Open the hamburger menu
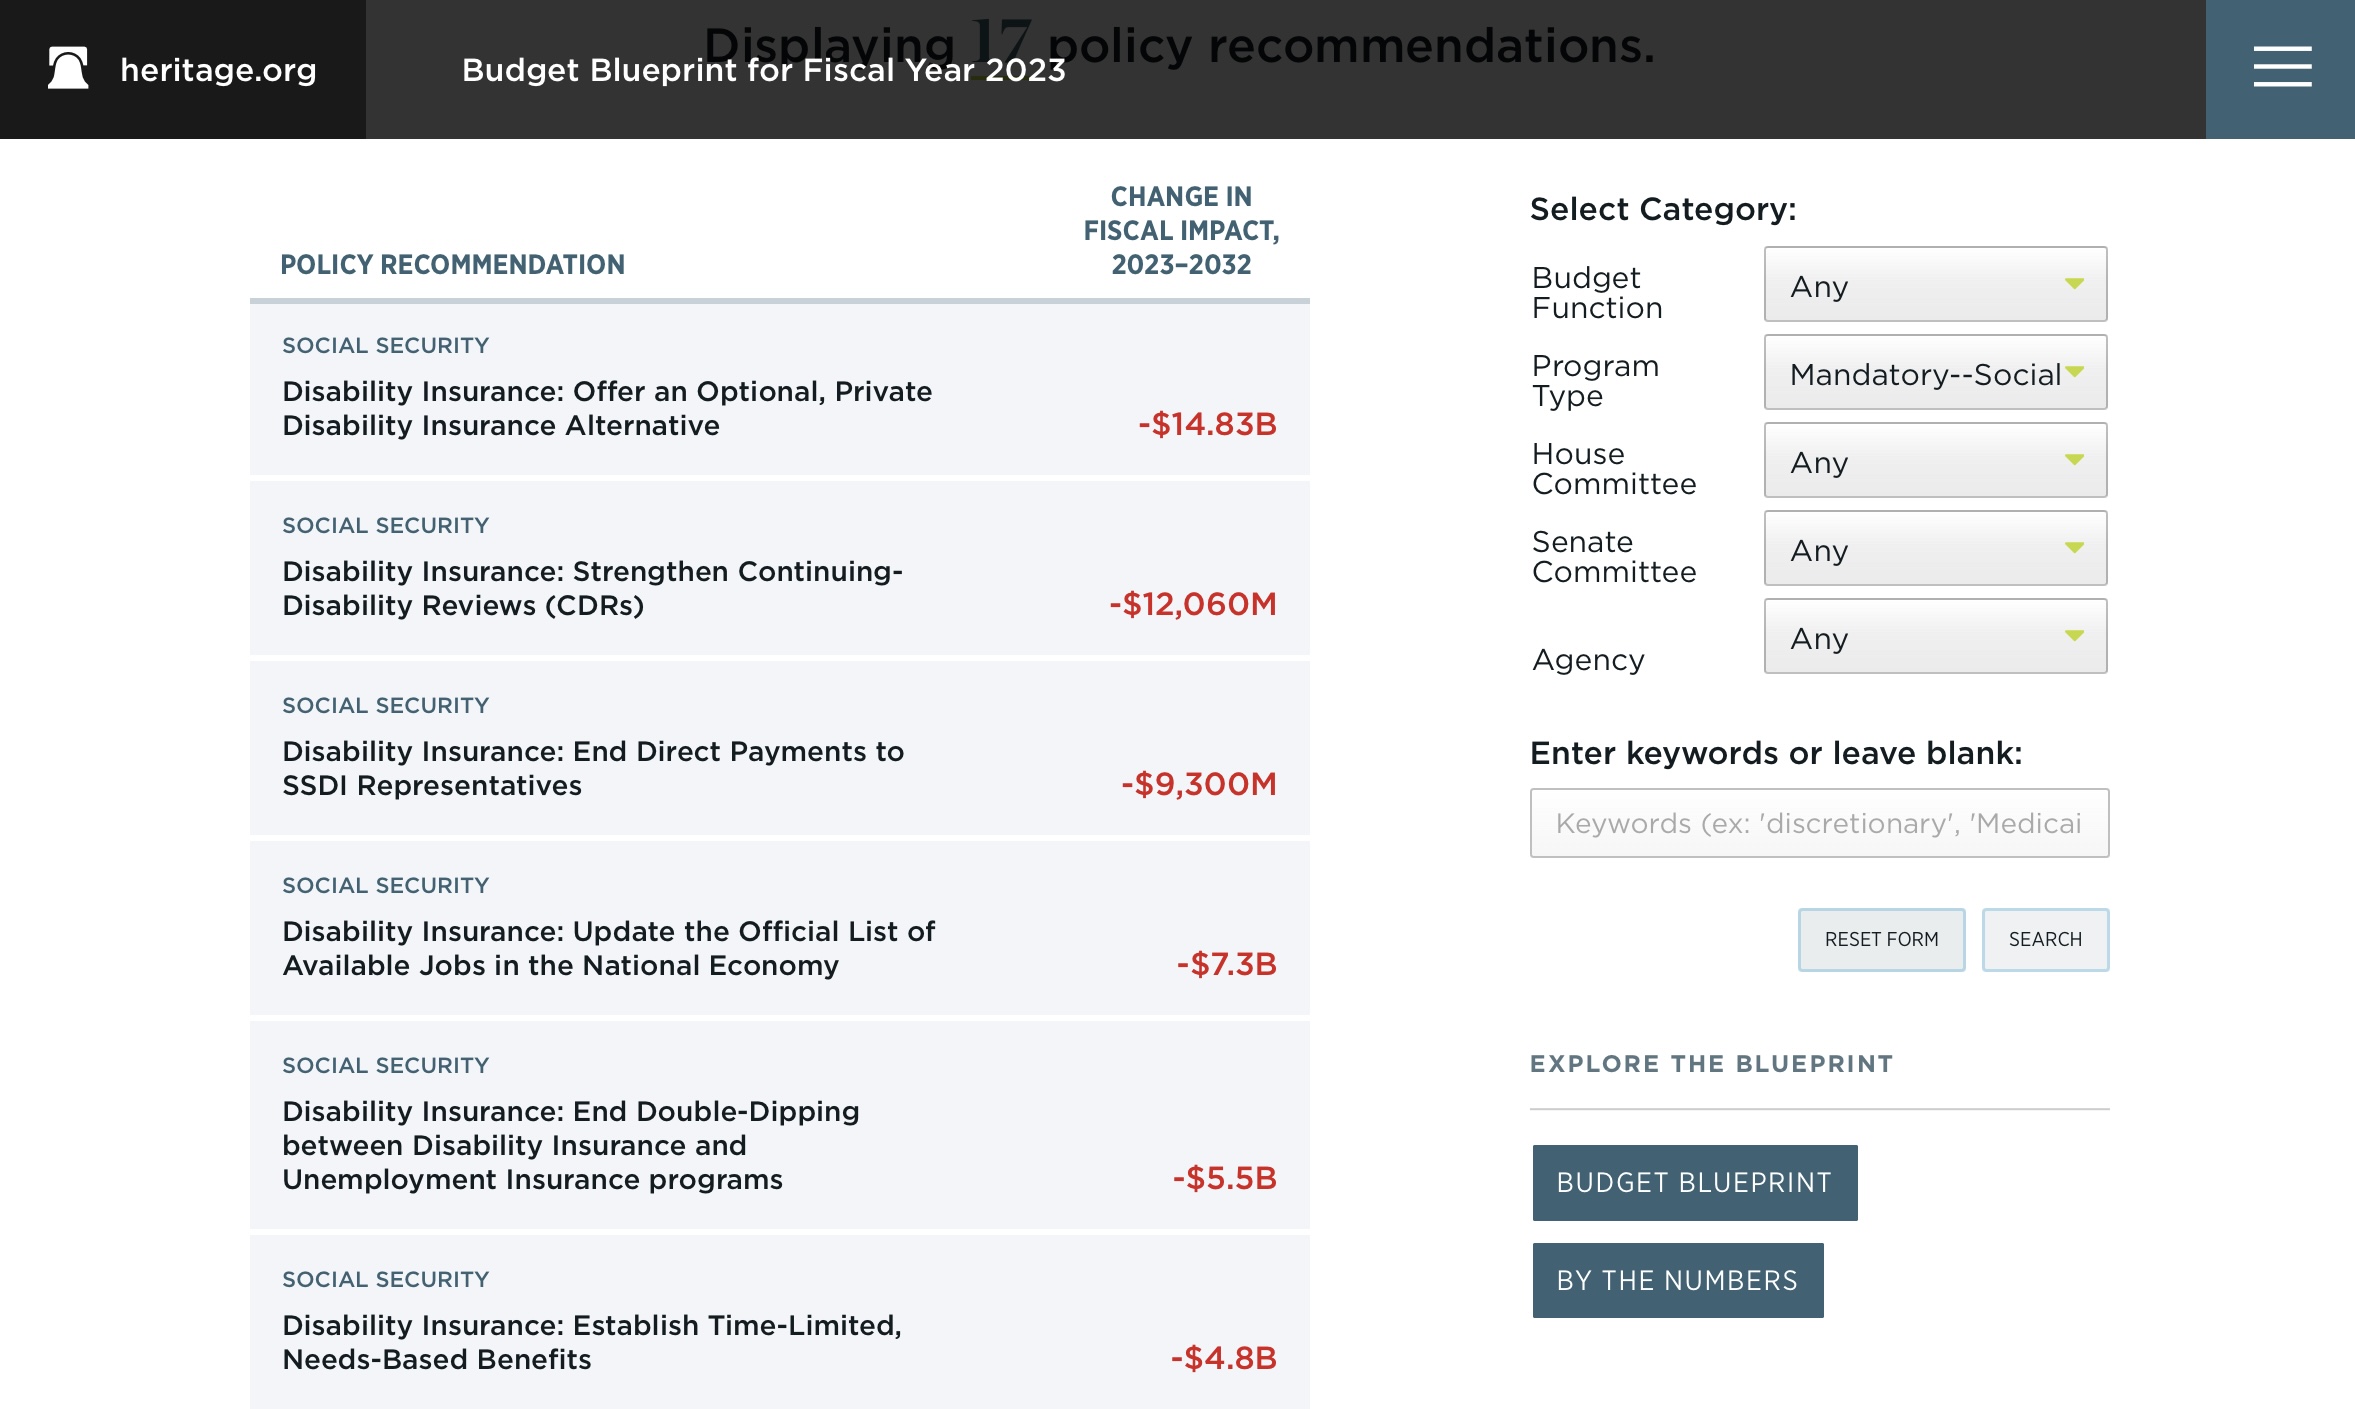The image size is (2355, 1409). click(x=2281, y=68)
